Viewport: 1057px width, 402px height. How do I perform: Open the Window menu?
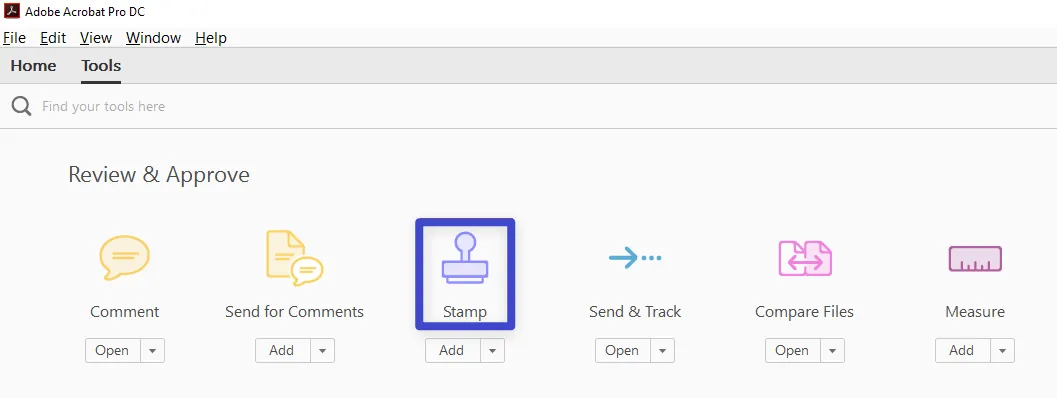click(x=153, y=38)
